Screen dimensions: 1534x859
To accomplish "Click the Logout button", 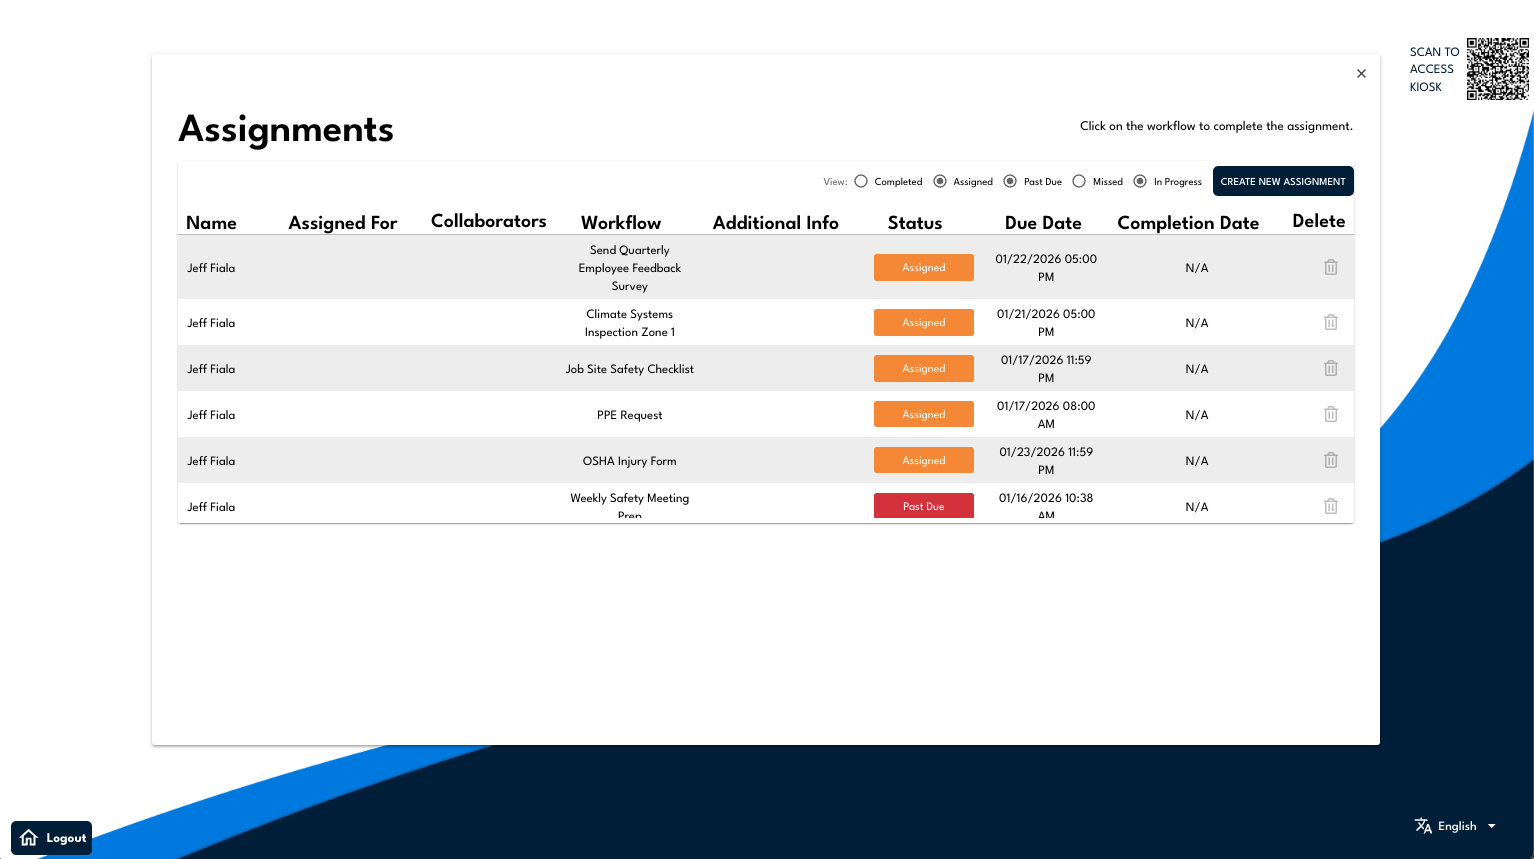I will point(52,838).
